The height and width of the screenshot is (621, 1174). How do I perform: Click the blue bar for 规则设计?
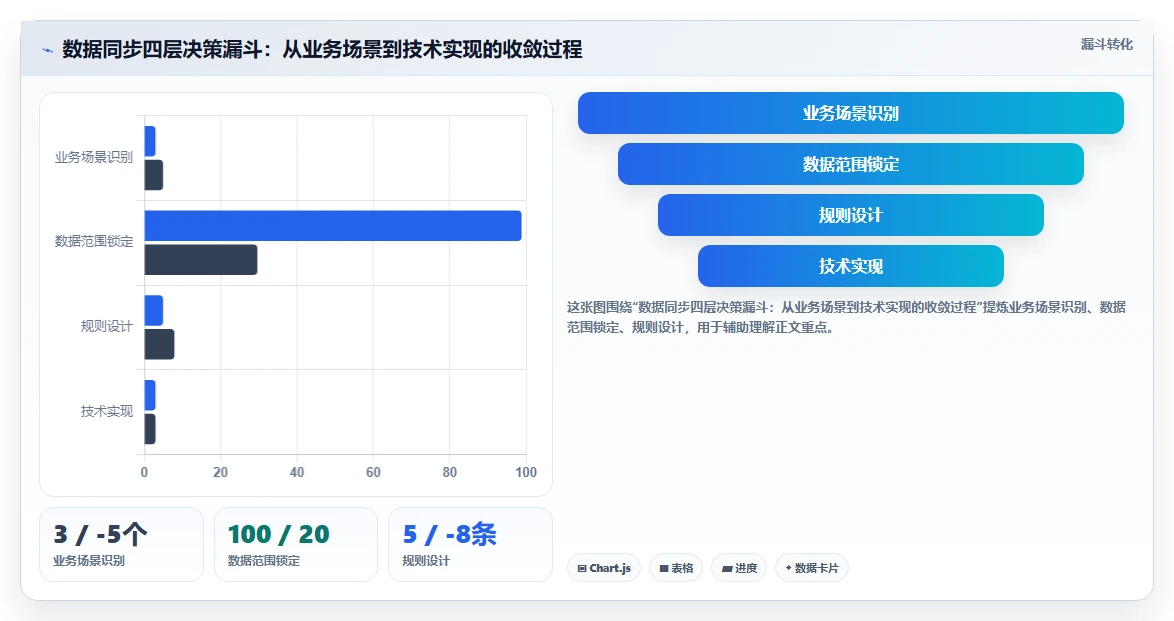click(153, 310)
